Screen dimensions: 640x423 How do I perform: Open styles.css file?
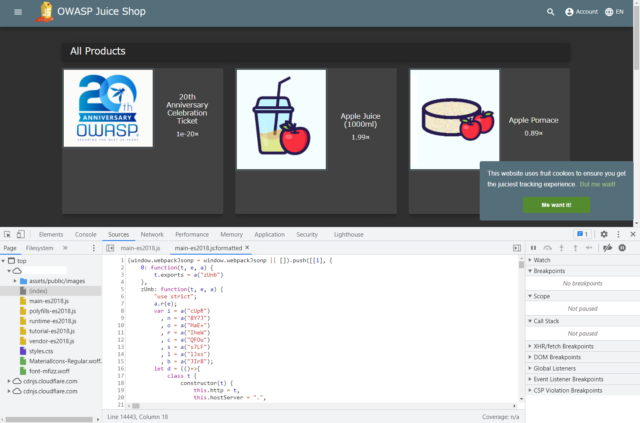click(41, 351)
